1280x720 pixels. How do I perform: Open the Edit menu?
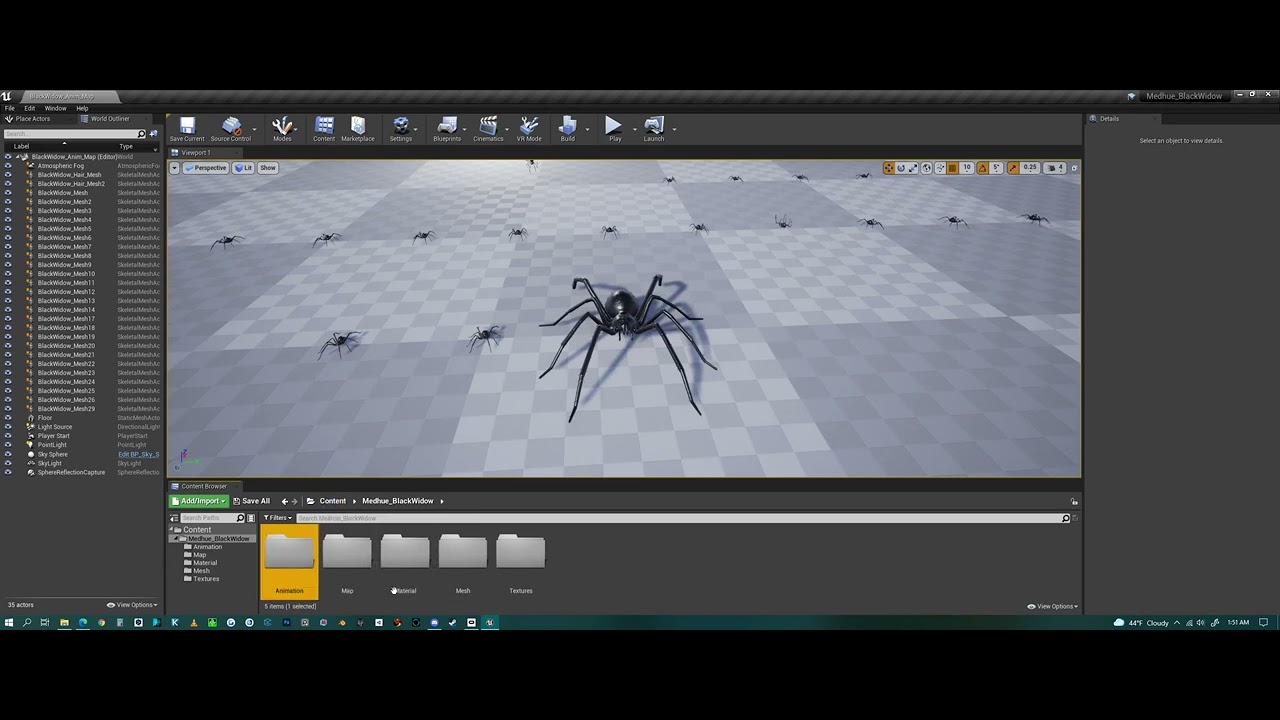30,108
